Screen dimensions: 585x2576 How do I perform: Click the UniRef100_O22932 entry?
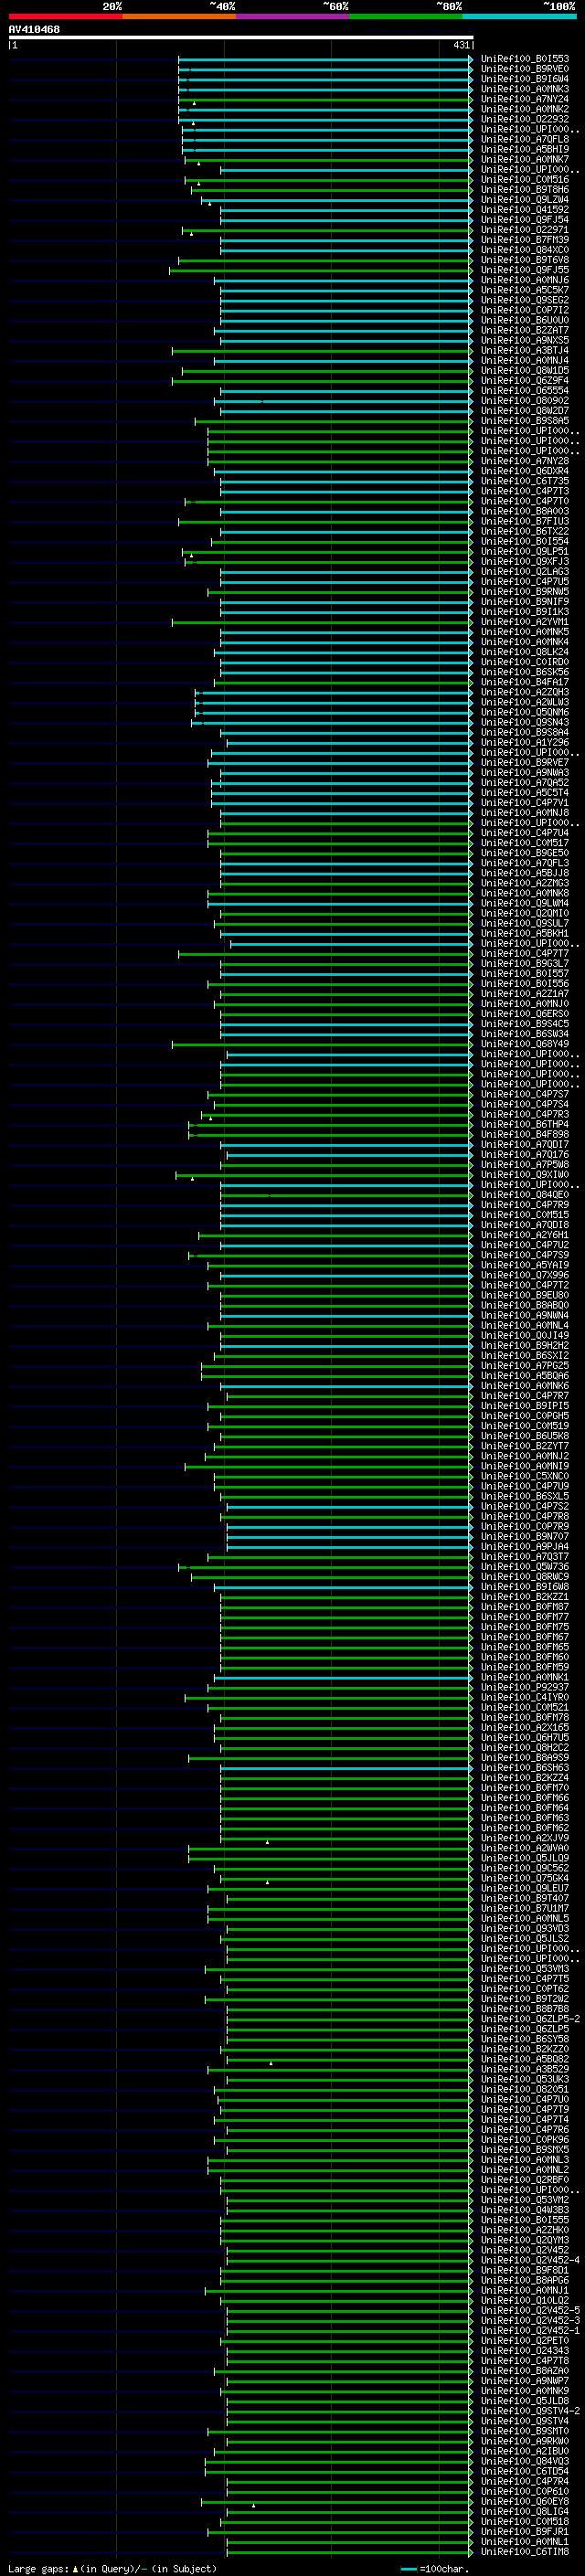pyautogui.click(x=524, y=120)
